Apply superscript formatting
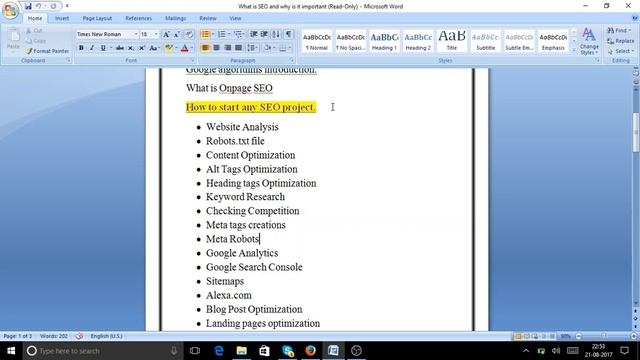The image size is (640, 360). point(142,48)
